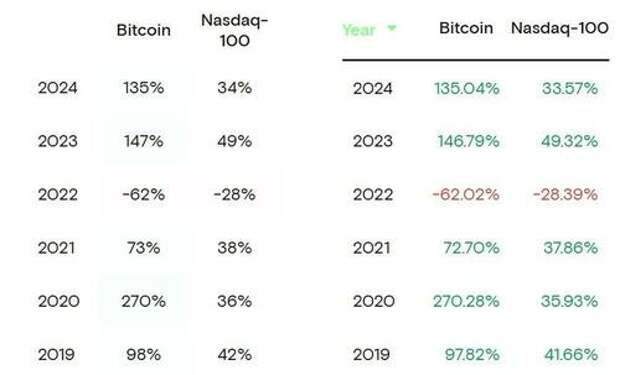Click the green Year column header

(359, 30)
